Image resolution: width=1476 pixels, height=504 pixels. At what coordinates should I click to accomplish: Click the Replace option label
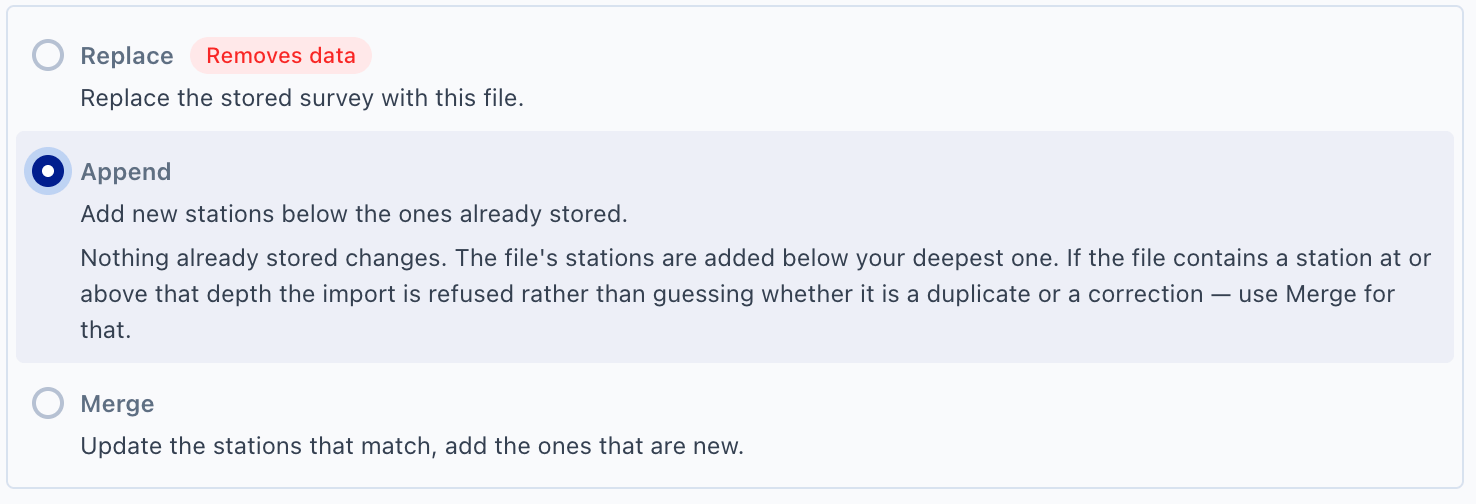(127, 56)
